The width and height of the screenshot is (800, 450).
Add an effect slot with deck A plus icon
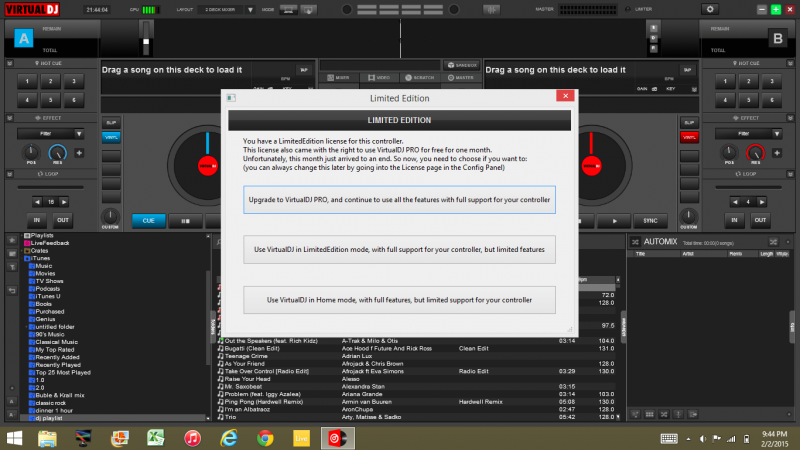click(x=79, y=153)
